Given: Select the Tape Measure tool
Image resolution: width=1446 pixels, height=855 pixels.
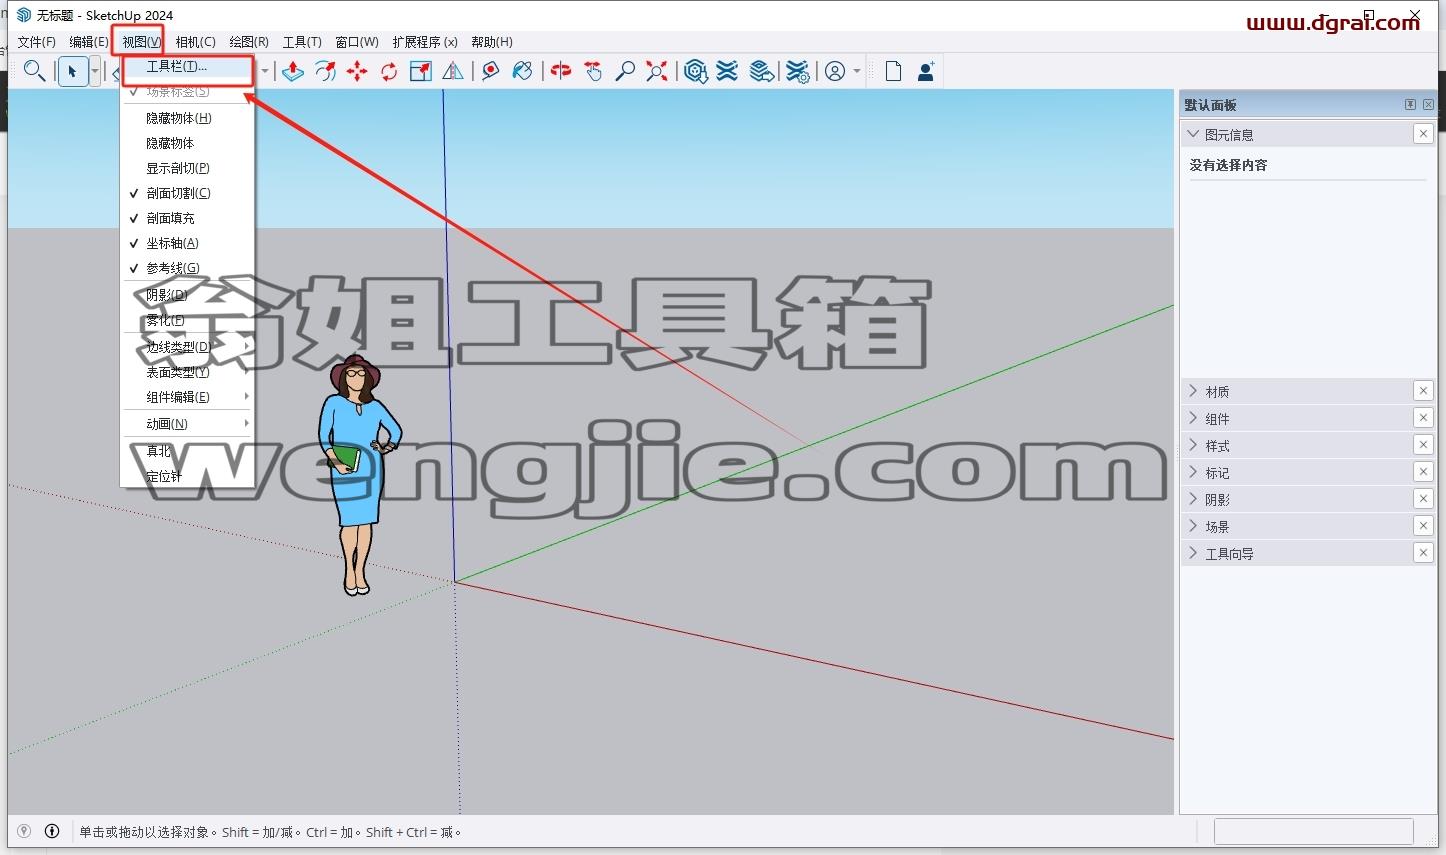Looking at the screenshot, I should tap(490, 71).
